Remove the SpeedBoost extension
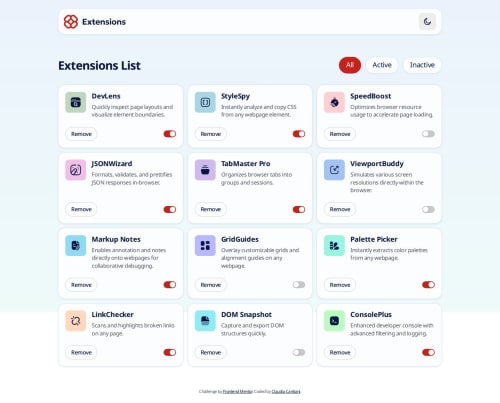The width and height of the screenshot is (500, 403). pyautogui.click(x=340, y=134)
